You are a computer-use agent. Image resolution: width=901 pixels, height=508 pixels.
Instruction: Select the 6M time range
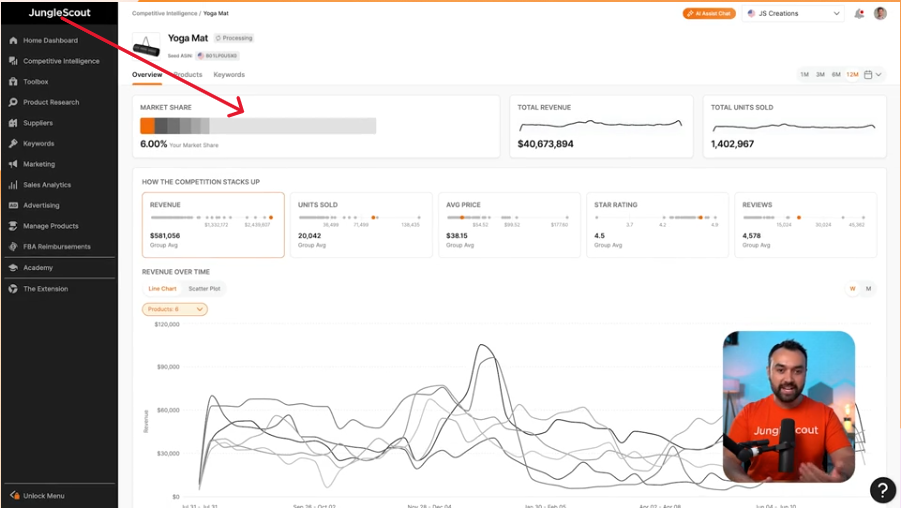836,75
